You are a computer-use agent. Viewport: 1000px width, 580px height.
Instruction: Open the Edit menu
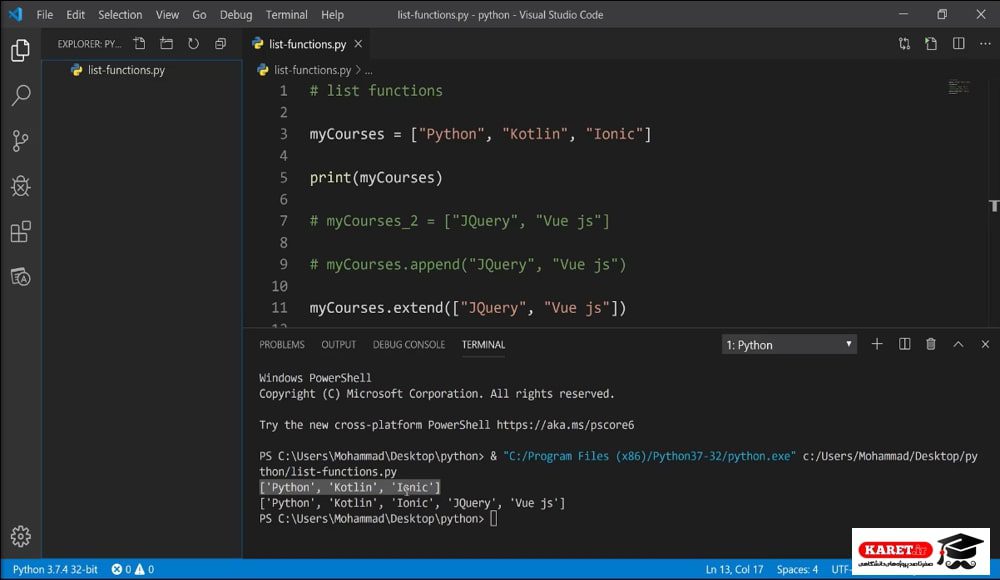click(x=75, y=15)
